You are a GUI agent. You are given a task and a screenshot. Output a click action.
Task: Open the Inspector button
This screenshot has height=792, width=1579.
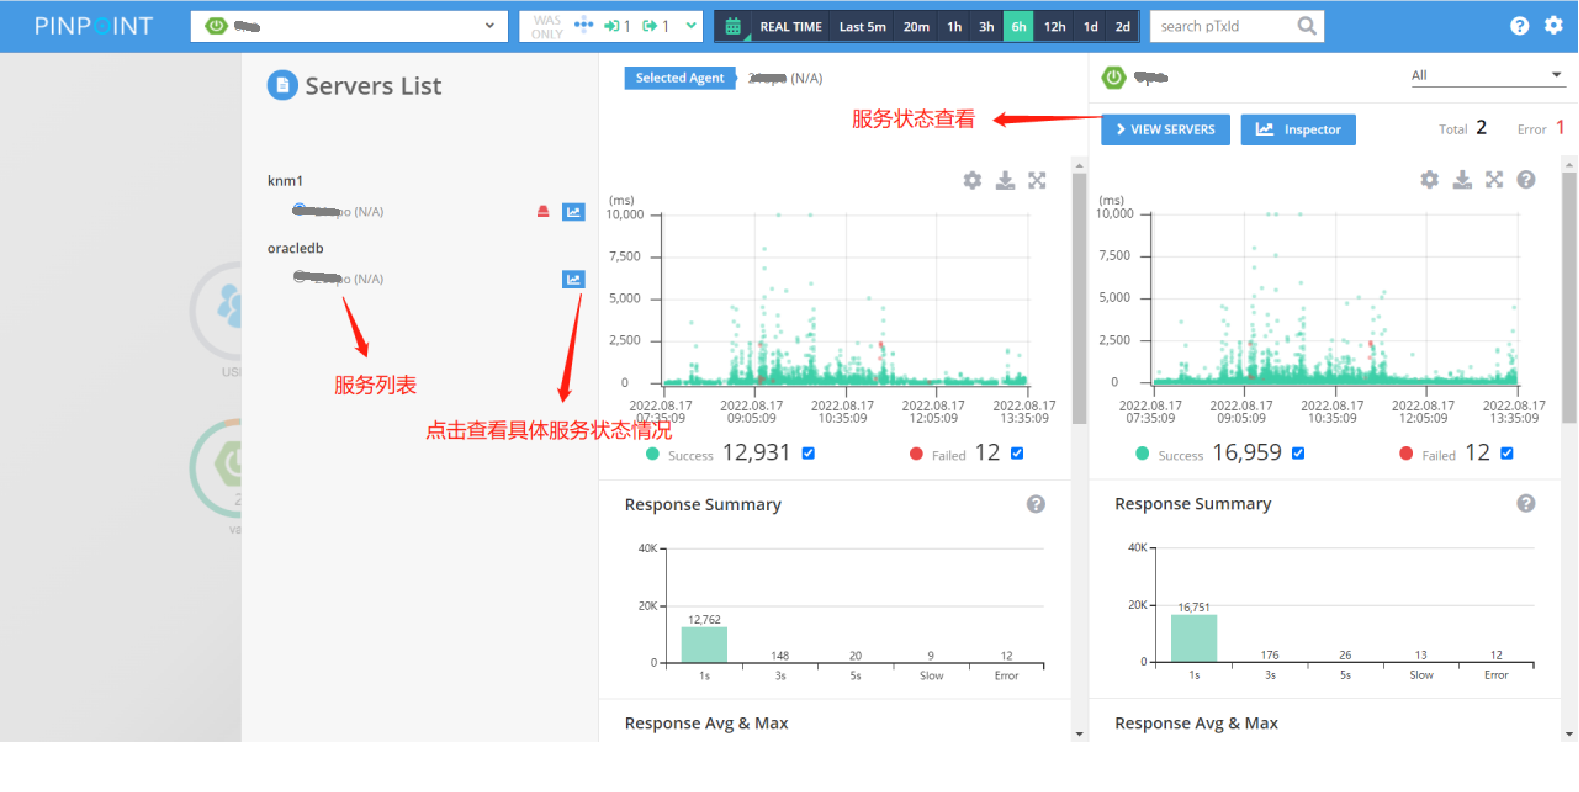[x=1298, y=129]
